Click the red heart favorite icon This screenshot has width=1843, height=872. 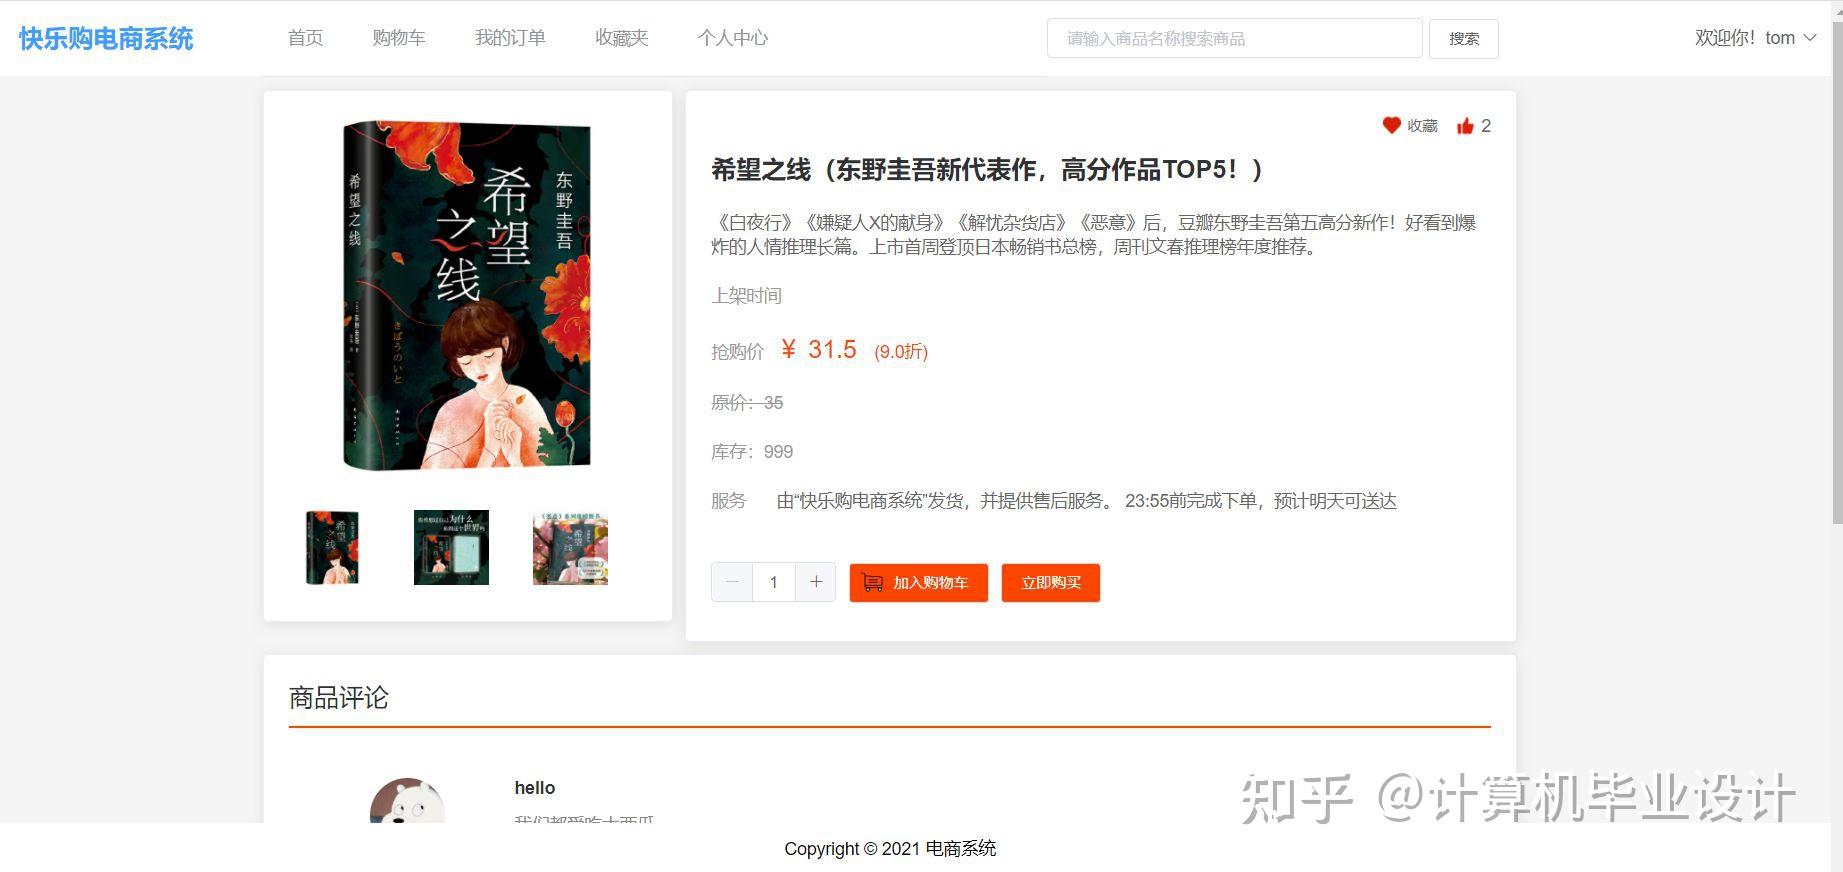pyautogui.click(x=1391, y=125)
